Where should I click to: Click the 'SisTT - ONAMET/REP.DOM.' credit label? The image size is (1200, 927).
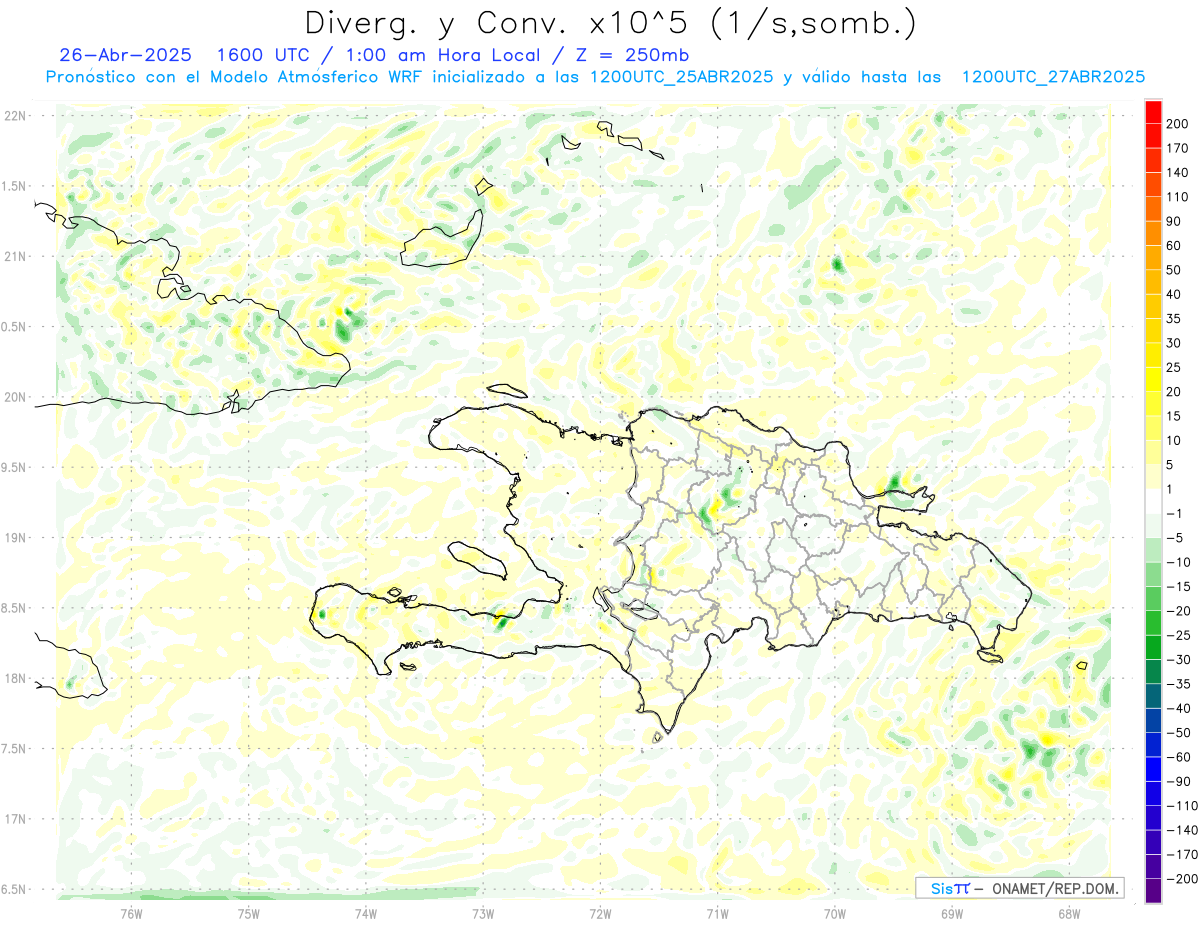pyautogui.click(x=1019, y=888)
